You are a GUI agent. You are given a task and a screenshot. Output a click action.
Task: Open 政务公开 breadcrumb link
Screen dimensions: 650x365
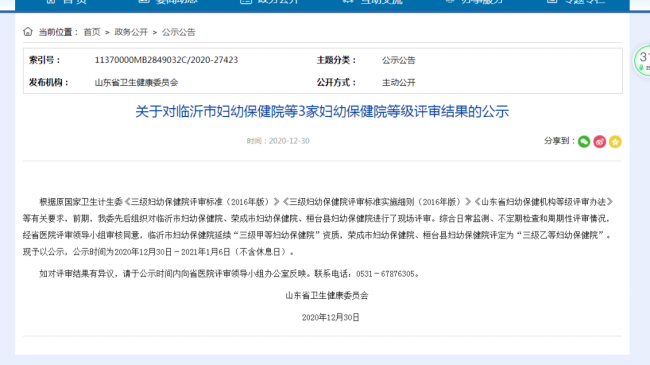click(131, 32)
